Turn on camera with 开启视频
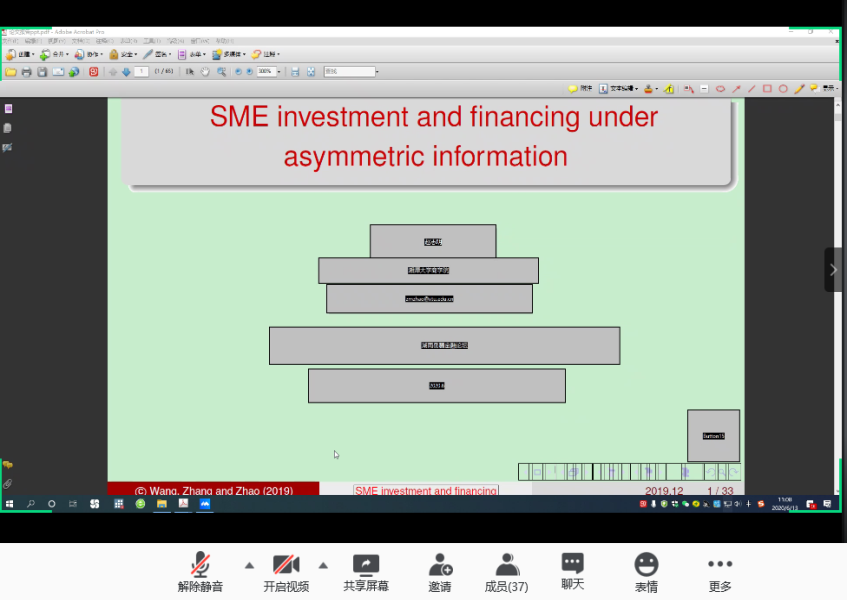Image resolution: width=847 pixels, height=600 pixels. [x=286, y=572]
